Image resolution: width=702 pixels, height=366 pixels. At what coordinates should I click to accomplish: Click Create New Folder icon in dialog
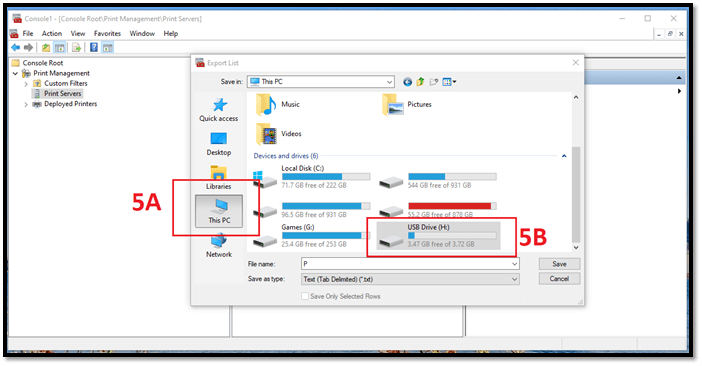tap(433, 82)
